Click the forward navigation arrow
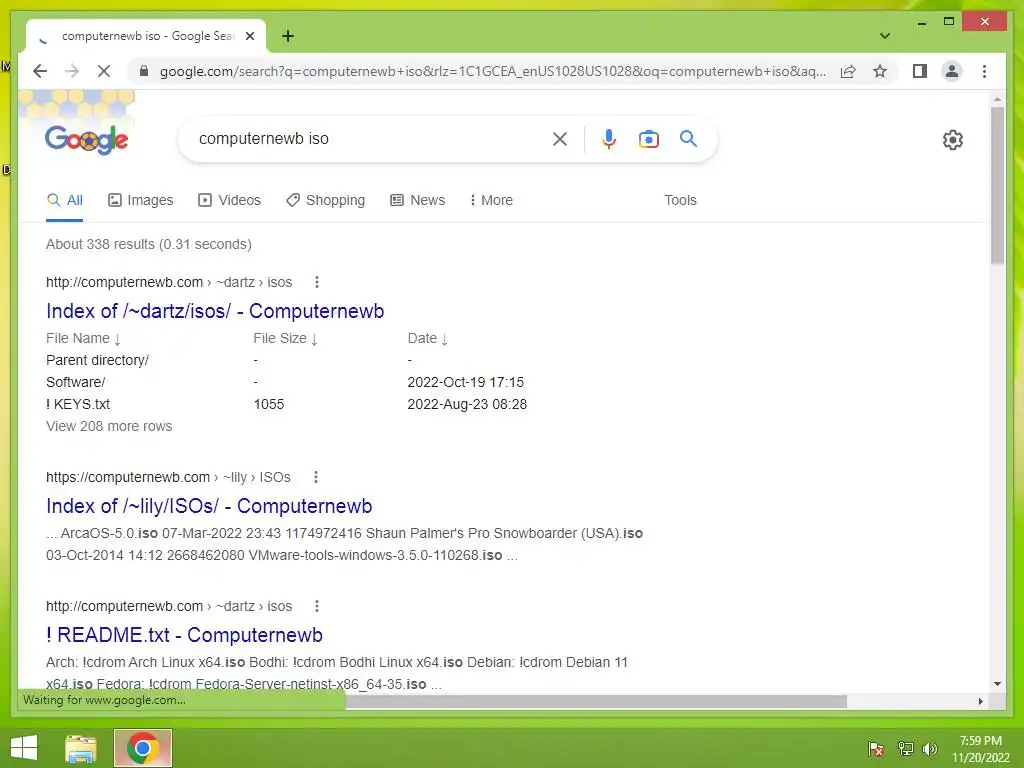This screenshot has height=768, width=1024. (x=72, y=71)
